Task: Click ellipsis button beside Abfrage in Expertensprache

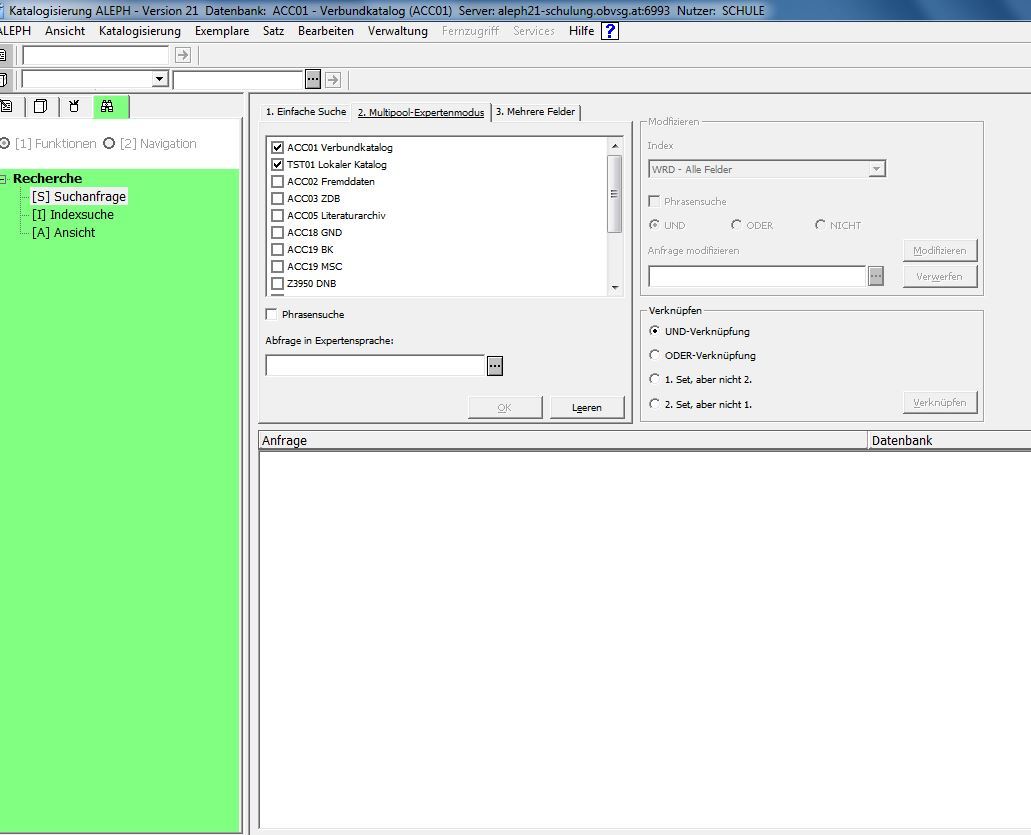Action: 495,366
